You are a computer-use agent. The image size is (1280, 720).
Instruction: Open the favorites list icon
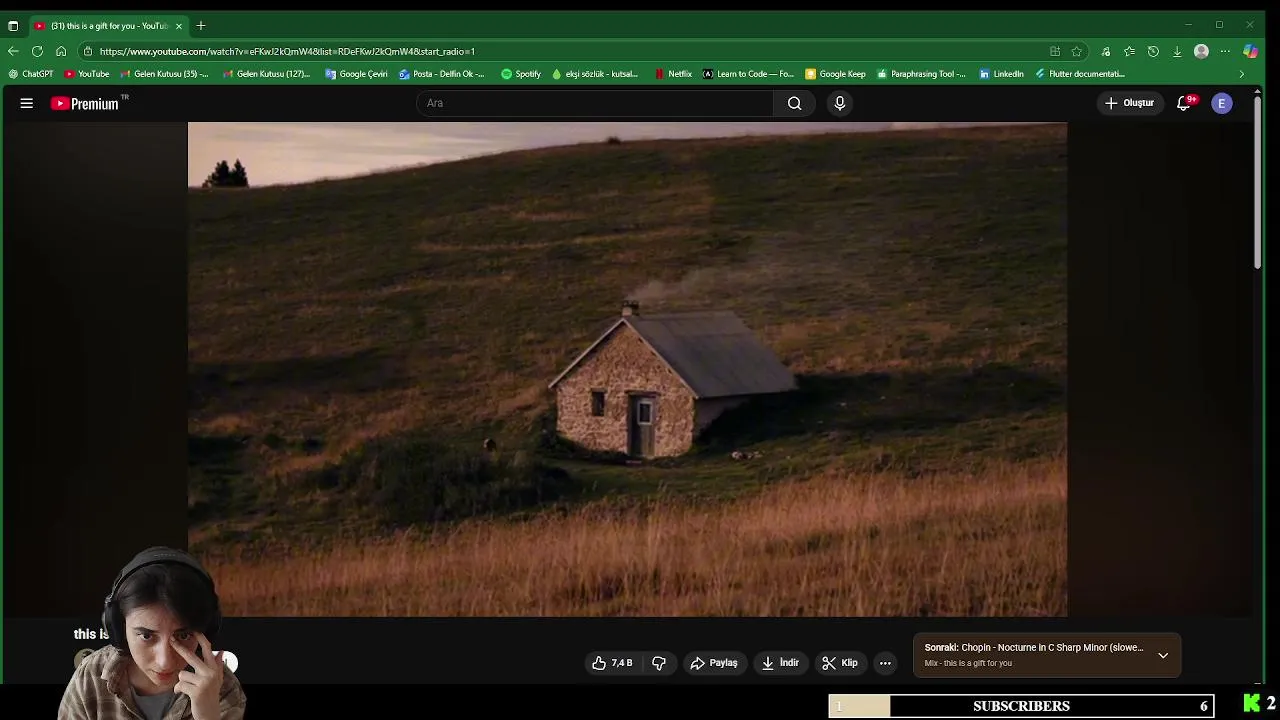point(1129,51)
